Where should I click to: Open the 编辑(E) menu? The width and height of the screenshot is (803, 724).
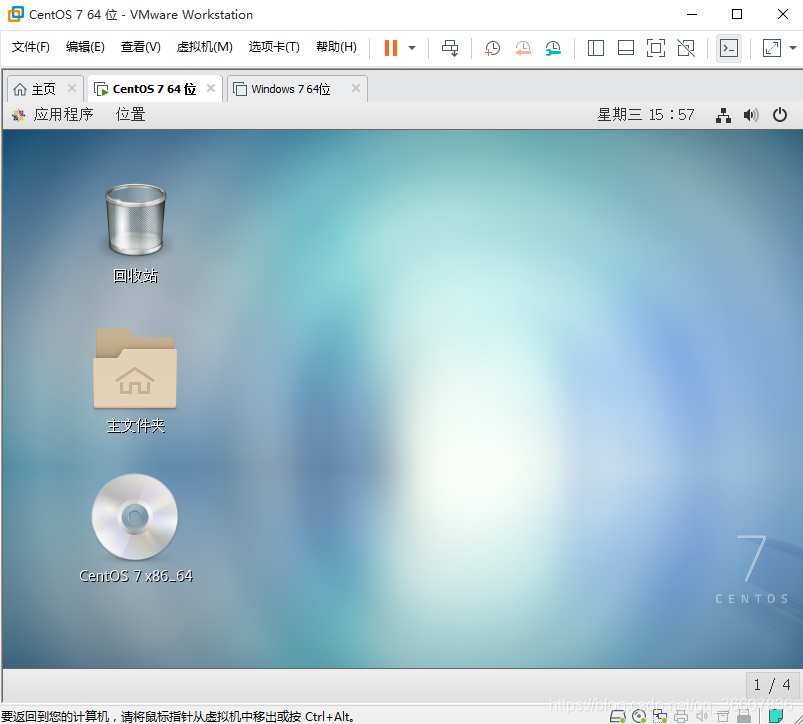[x=85, y=47]
